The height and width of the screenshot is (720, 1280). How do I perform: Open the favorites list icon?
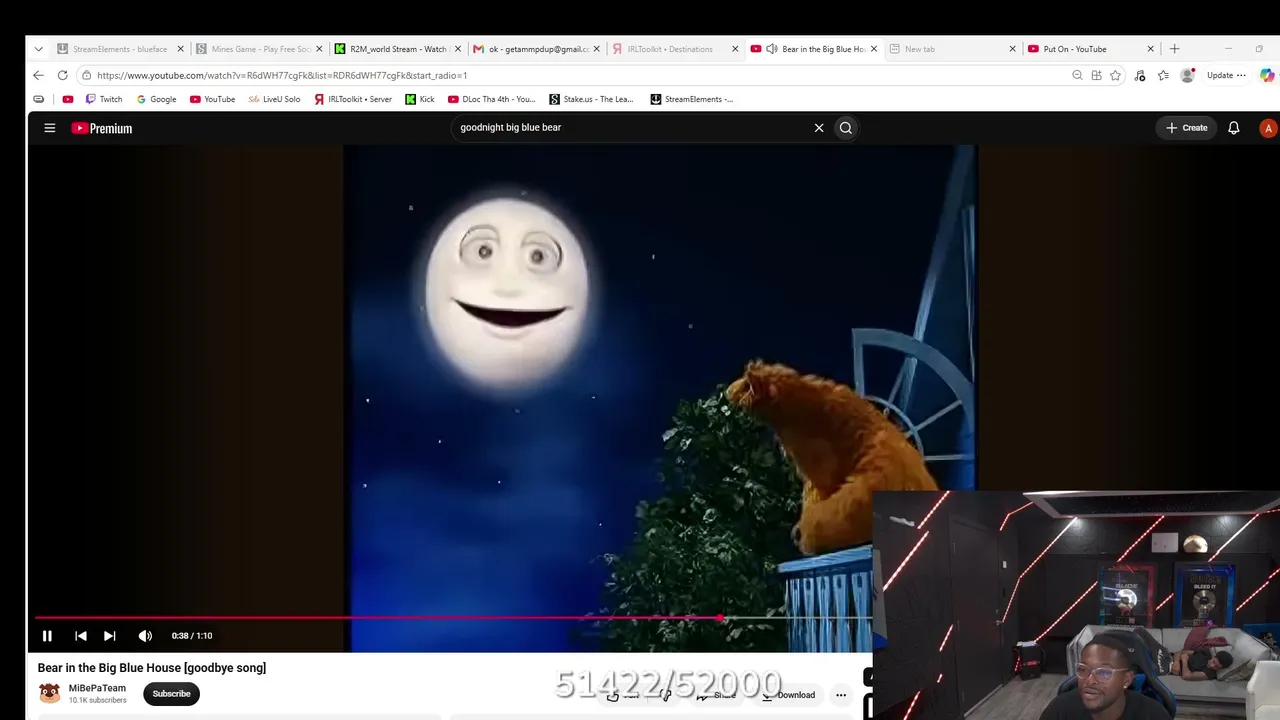point(1163,75)
